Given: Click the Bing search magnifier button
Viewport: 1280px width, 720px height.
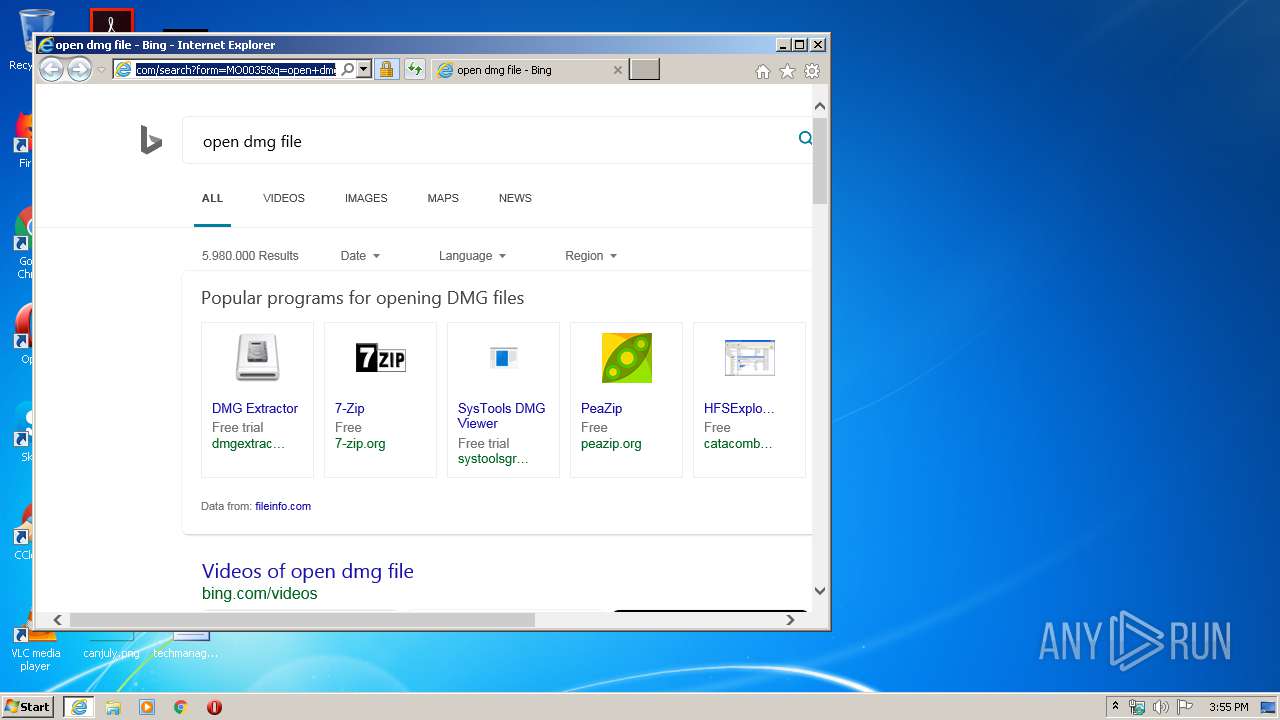Looking at the screenshot, I should pos(805,138).
